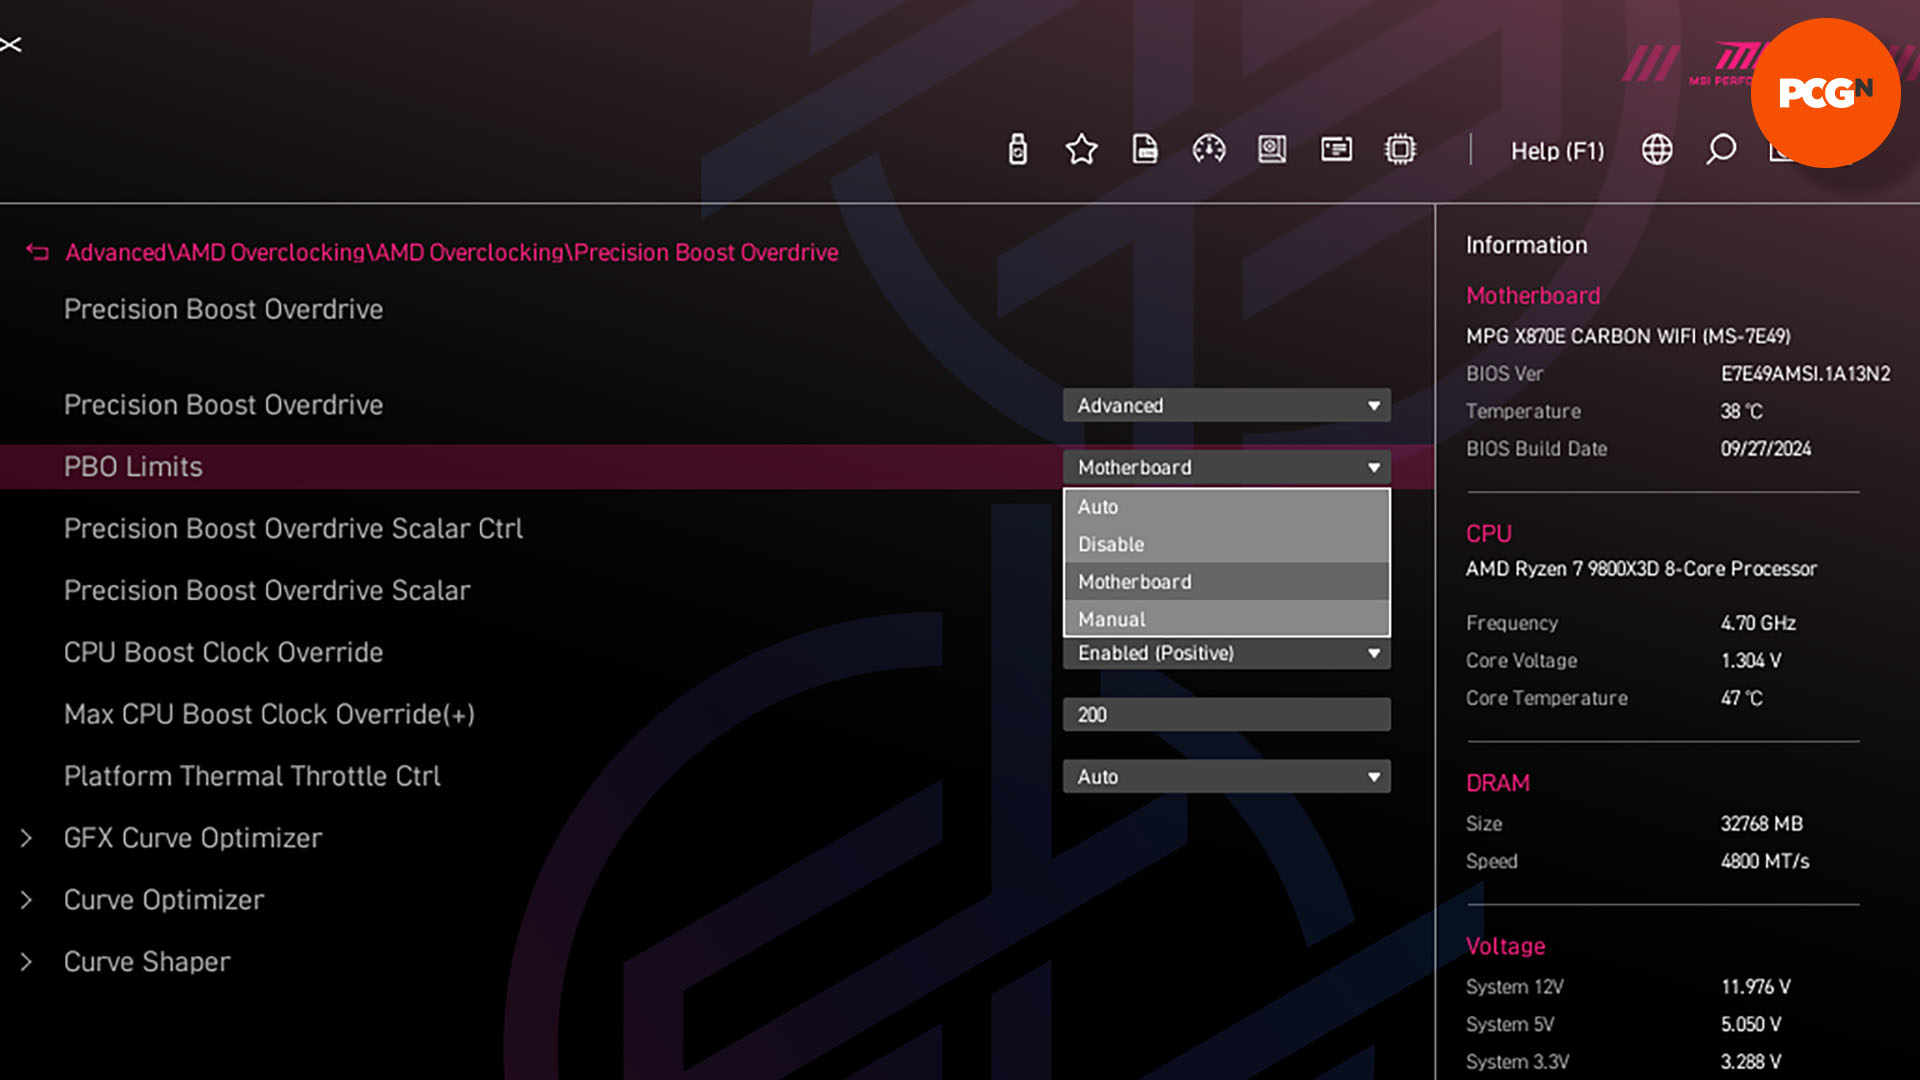Click Help (F1) button
This screenshot has height=1080, width=1920.
coord(1557,150)
